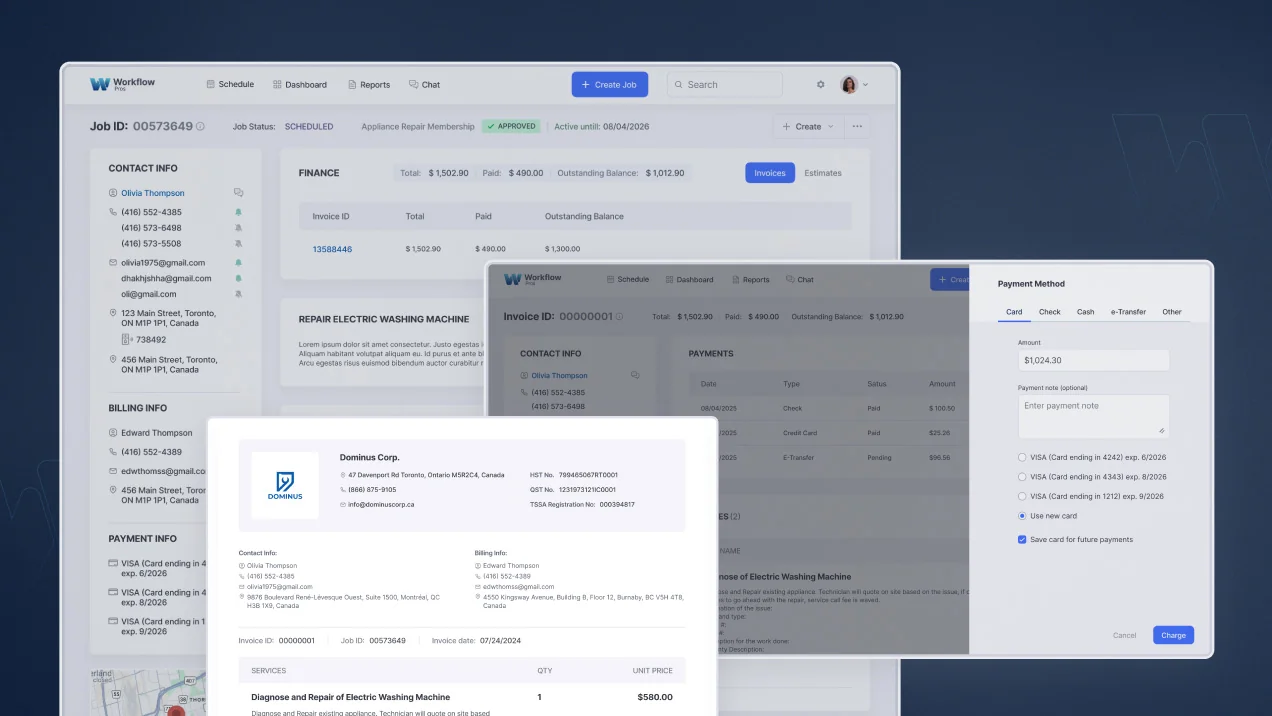1272x716 pixels.
Task: Toggle notification bell for olivia1975@gmail.com
Action: point(238,263)
